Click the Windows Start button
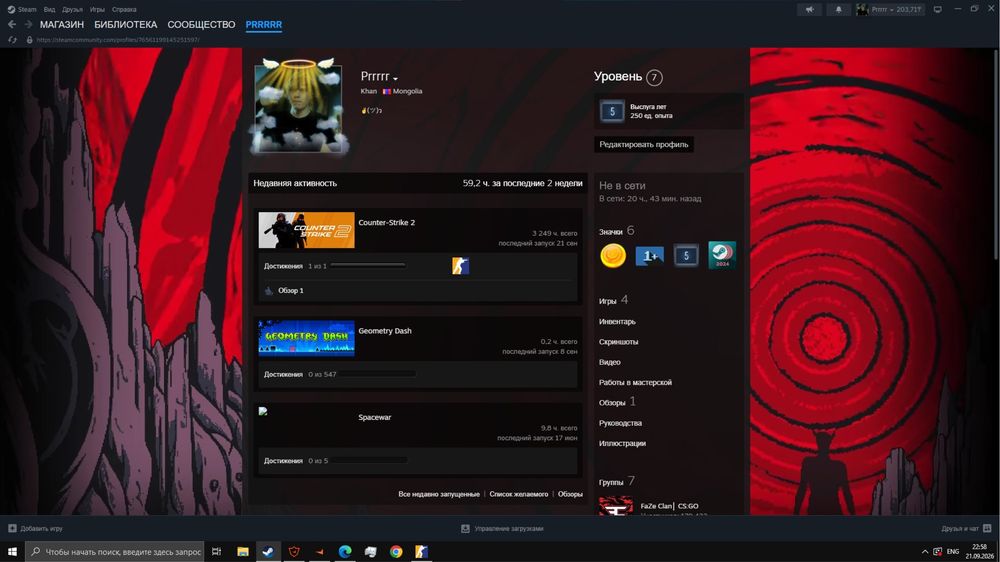This screenshot has width=1000, height=562. (x=12, y=551)
